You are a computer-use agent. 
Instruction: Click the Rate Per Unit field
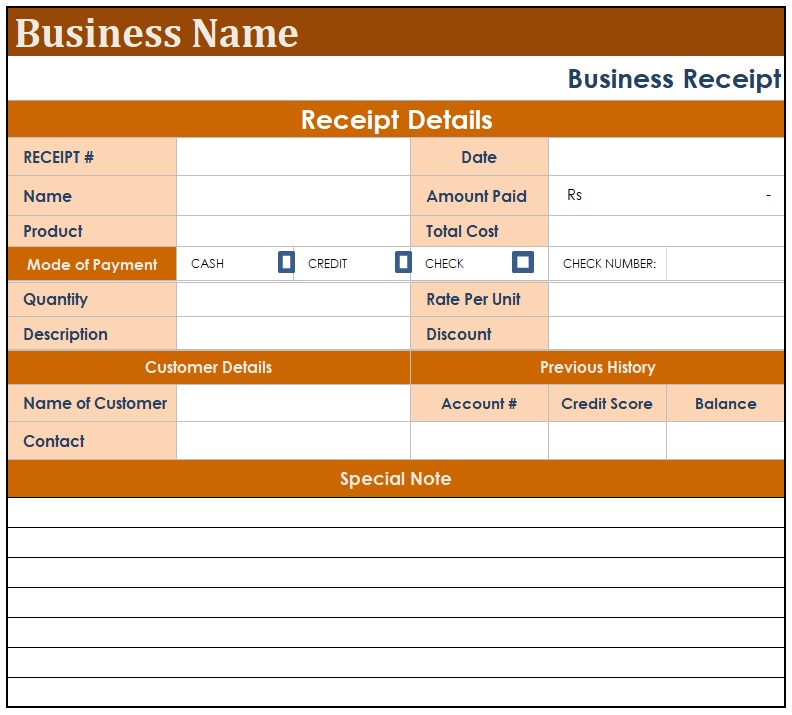pyautogui.click(x=666, y=299)
